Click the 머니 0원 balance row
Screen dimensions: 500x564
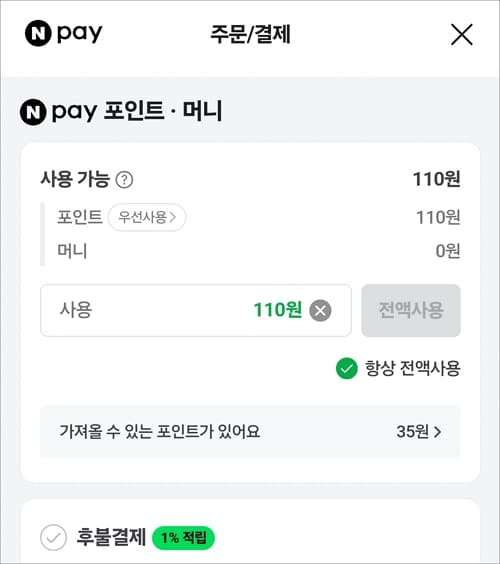coord(259,251)
